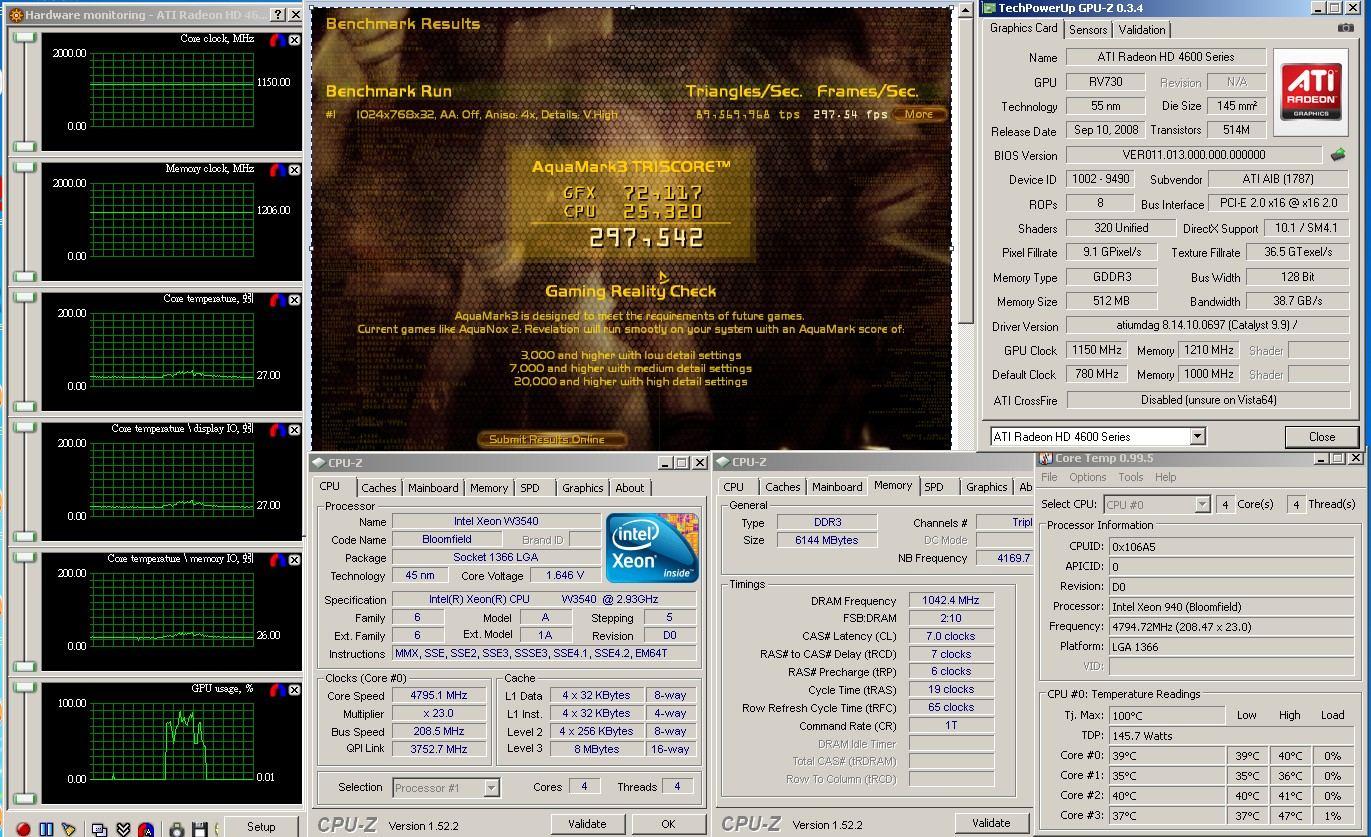Viewport: 1371px width, 837px height.
Task: Open the Processor #1 selection dropdown in CPU-Z
Action: click(491, 788)
